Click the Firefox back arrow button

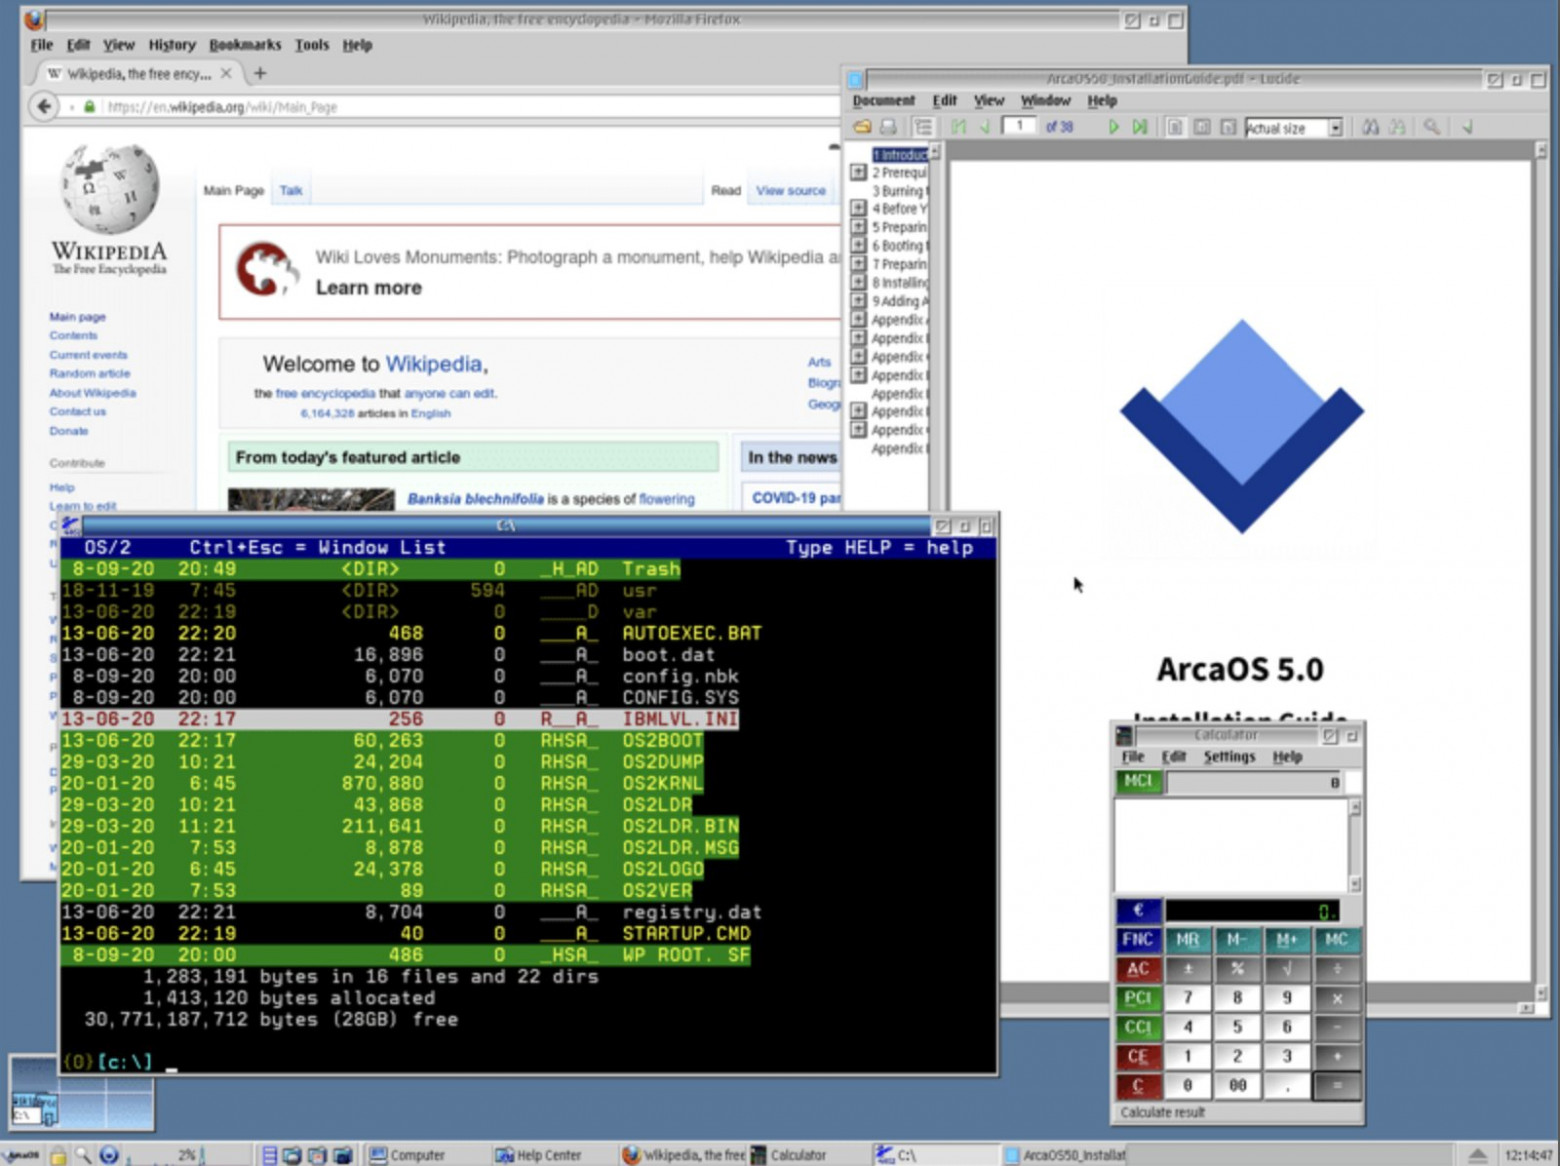[44, 106]
